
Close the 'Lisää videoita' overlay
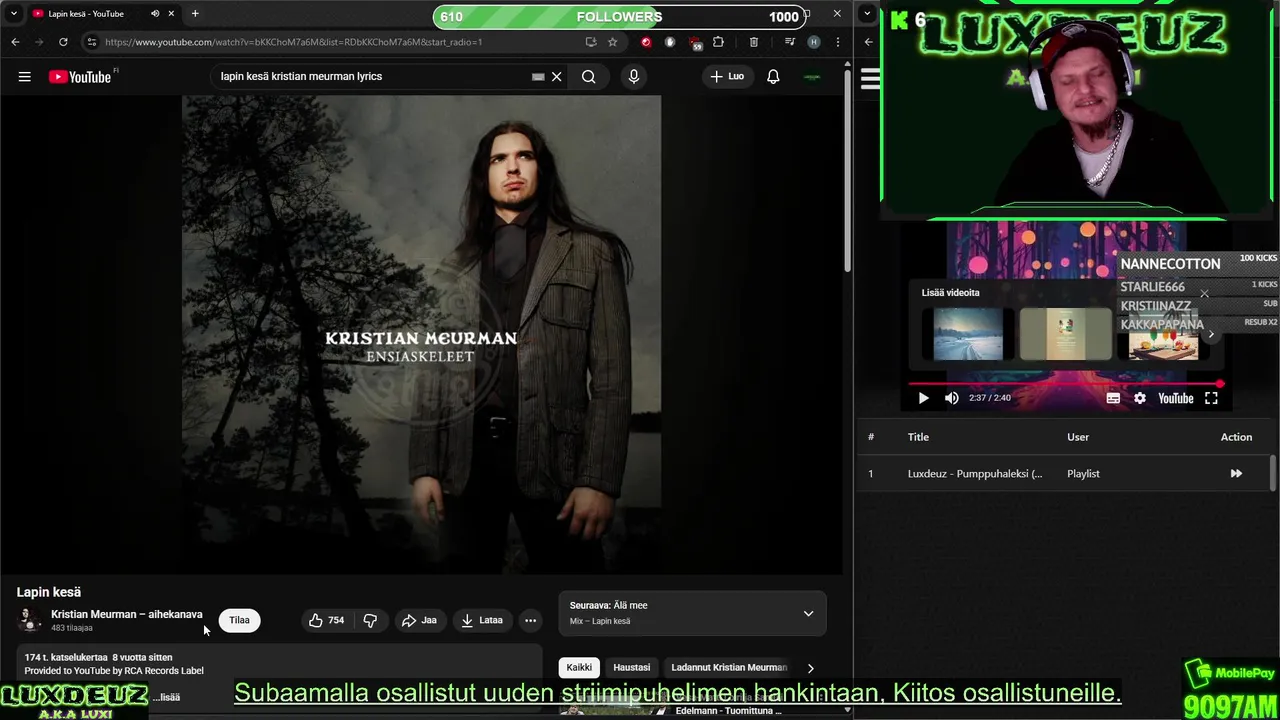pos(1204,293)
